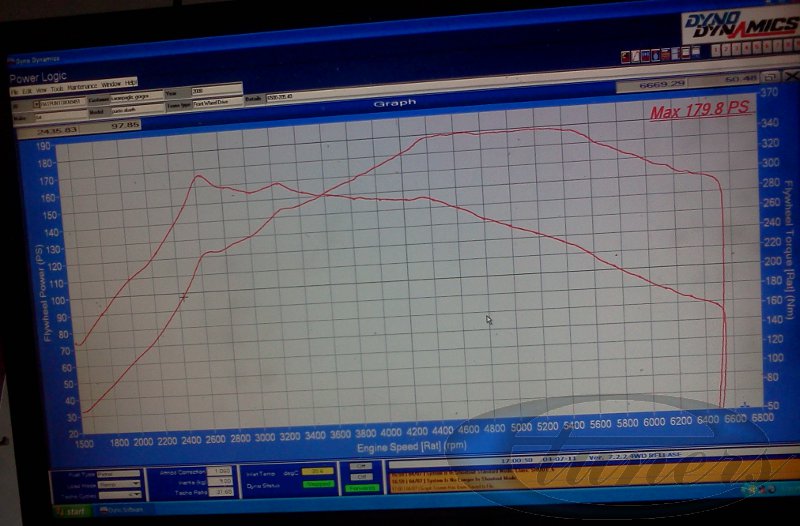Open the Maintenance menu
The image size is (800, 526).
point(82,87)
